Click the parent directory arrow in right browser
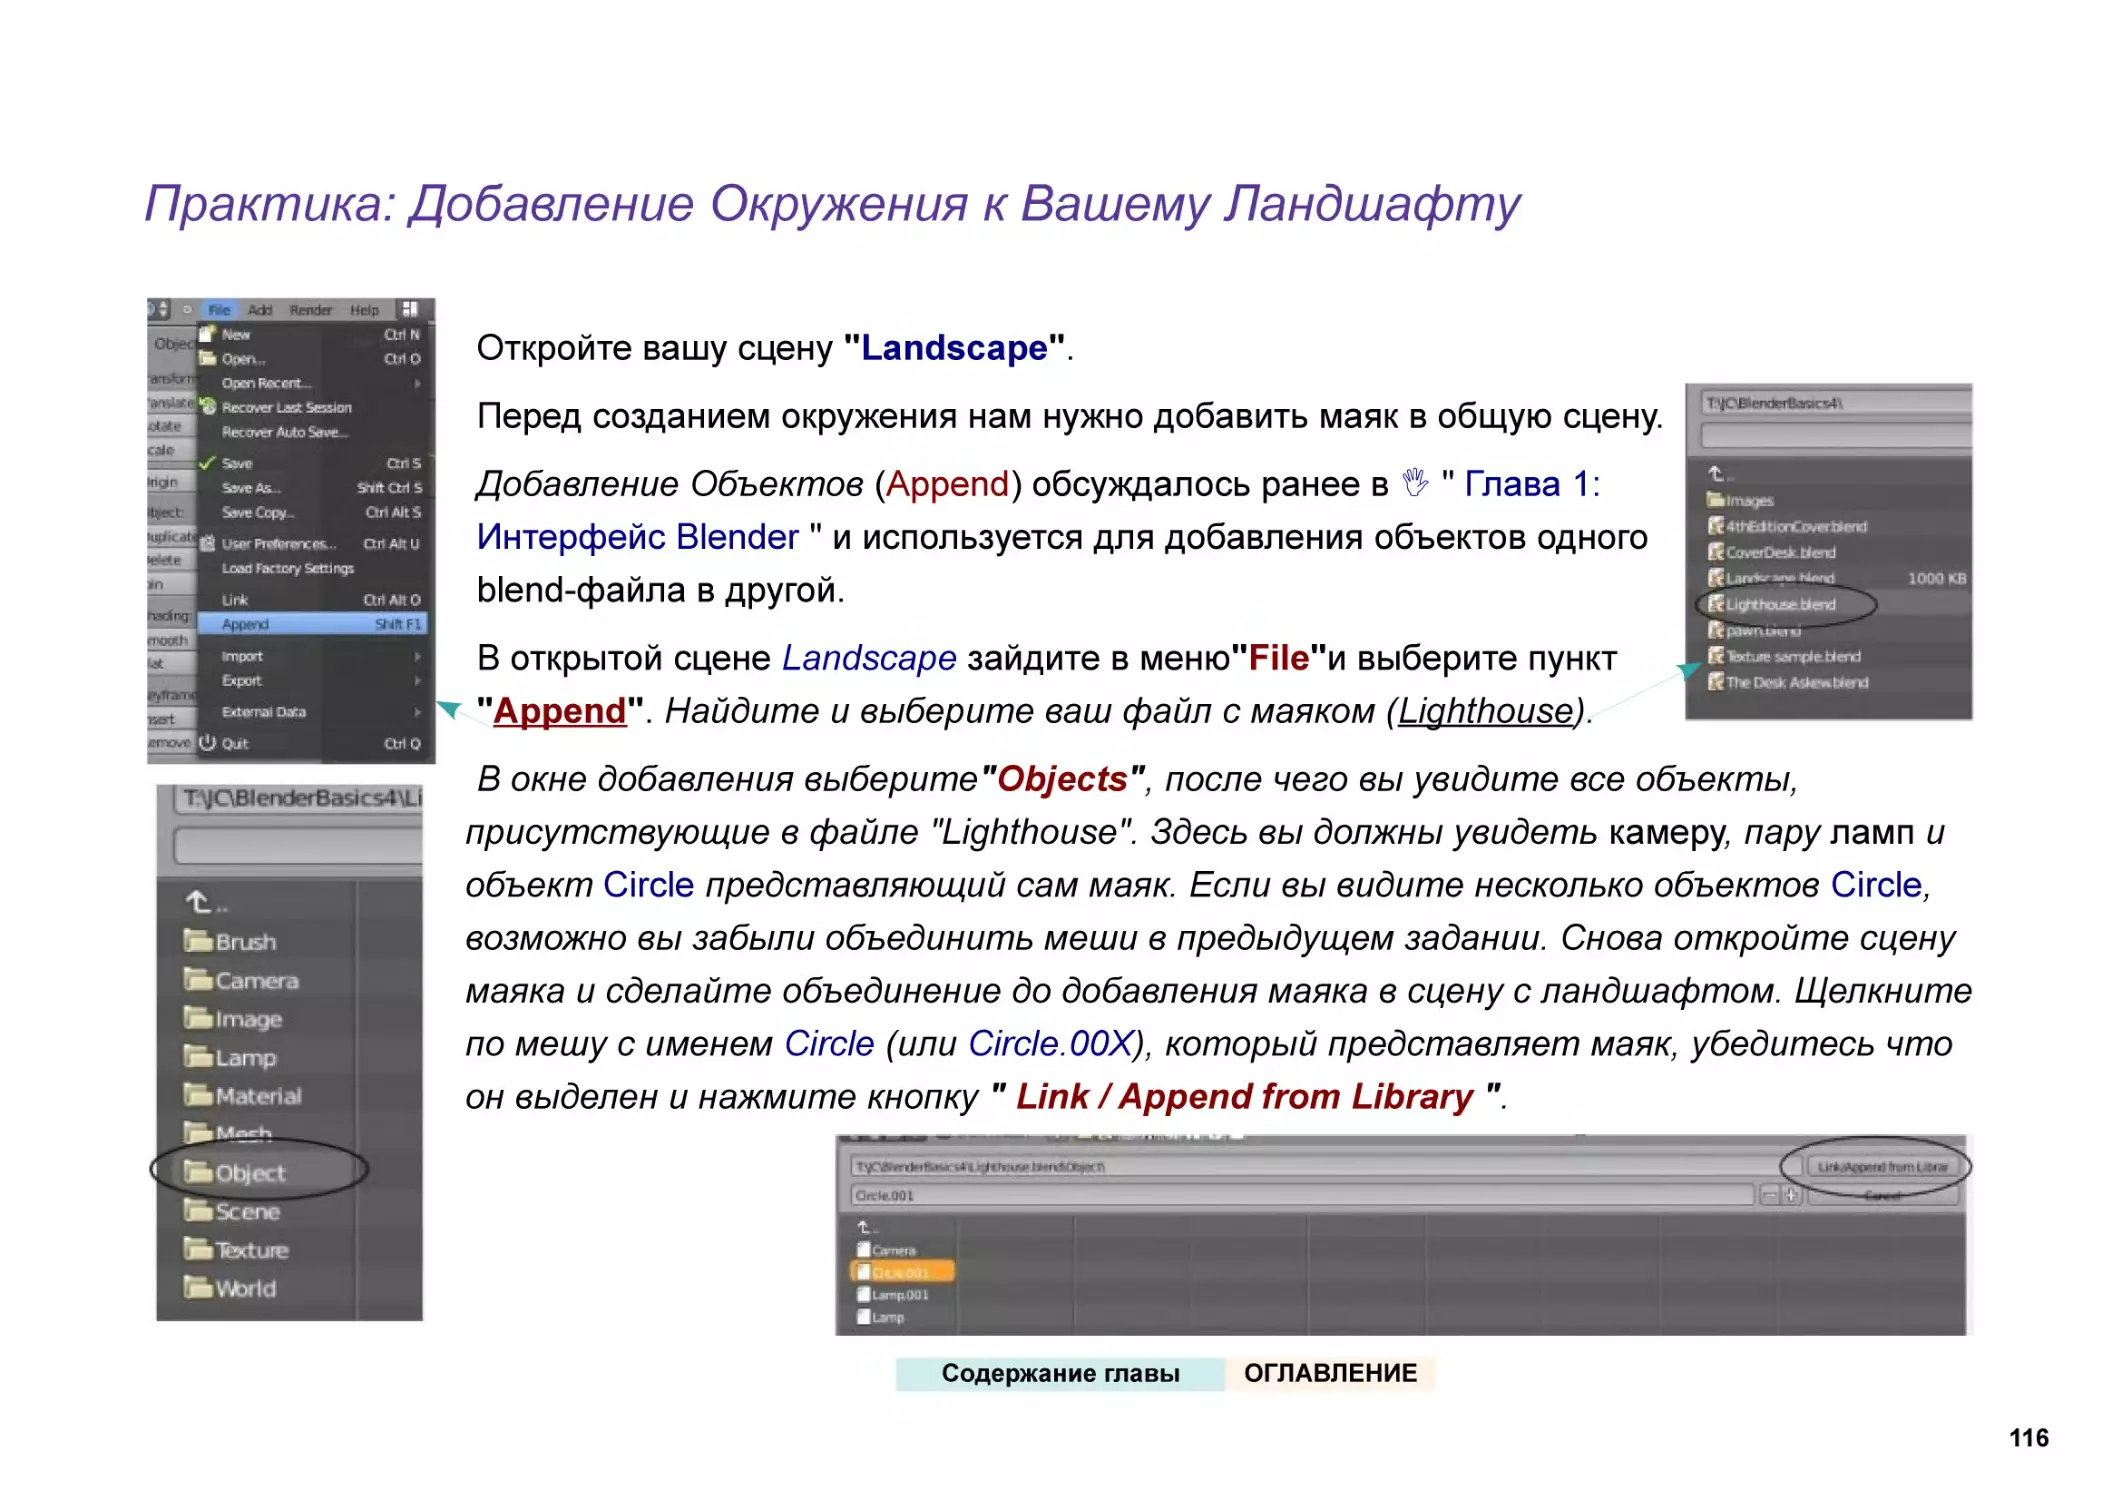 point(1716,474)
